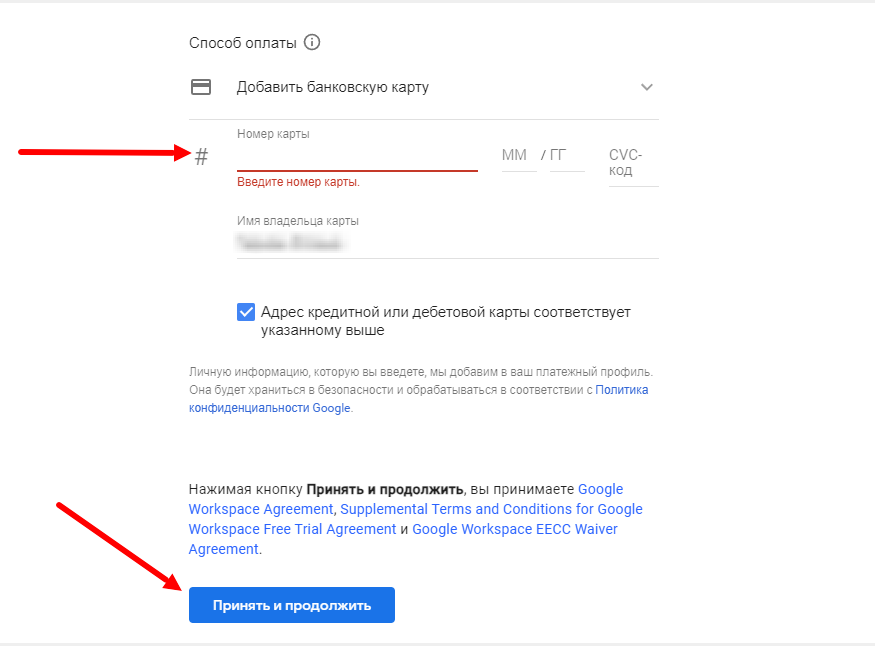This screenshot has width=875, height=646.
Task: Click the small Номер карты floating label
Action: 273,134
